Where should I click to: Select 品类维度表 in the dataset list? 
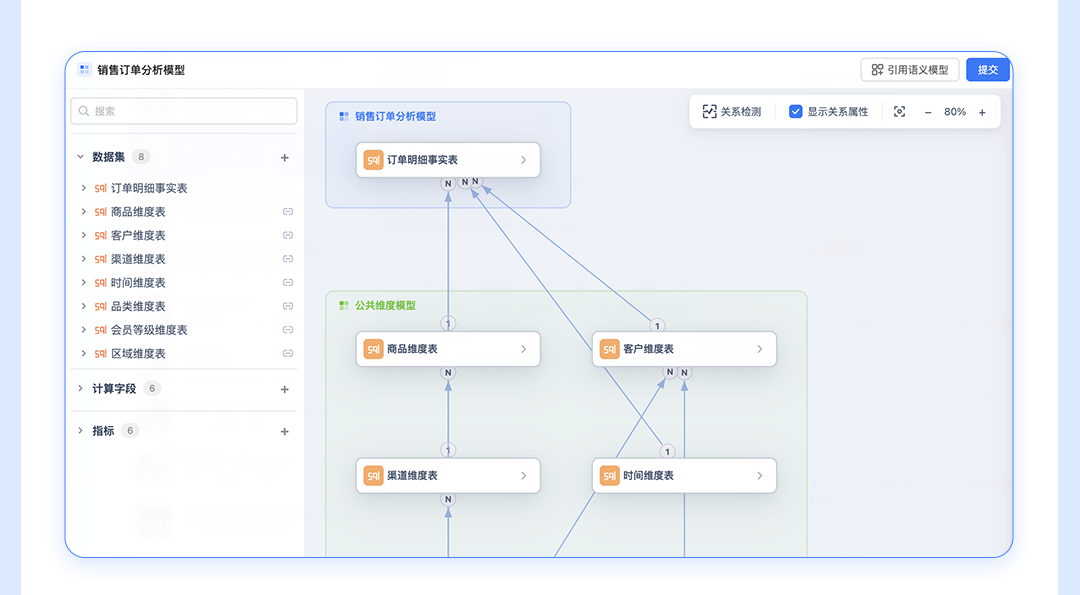point(138,306)
